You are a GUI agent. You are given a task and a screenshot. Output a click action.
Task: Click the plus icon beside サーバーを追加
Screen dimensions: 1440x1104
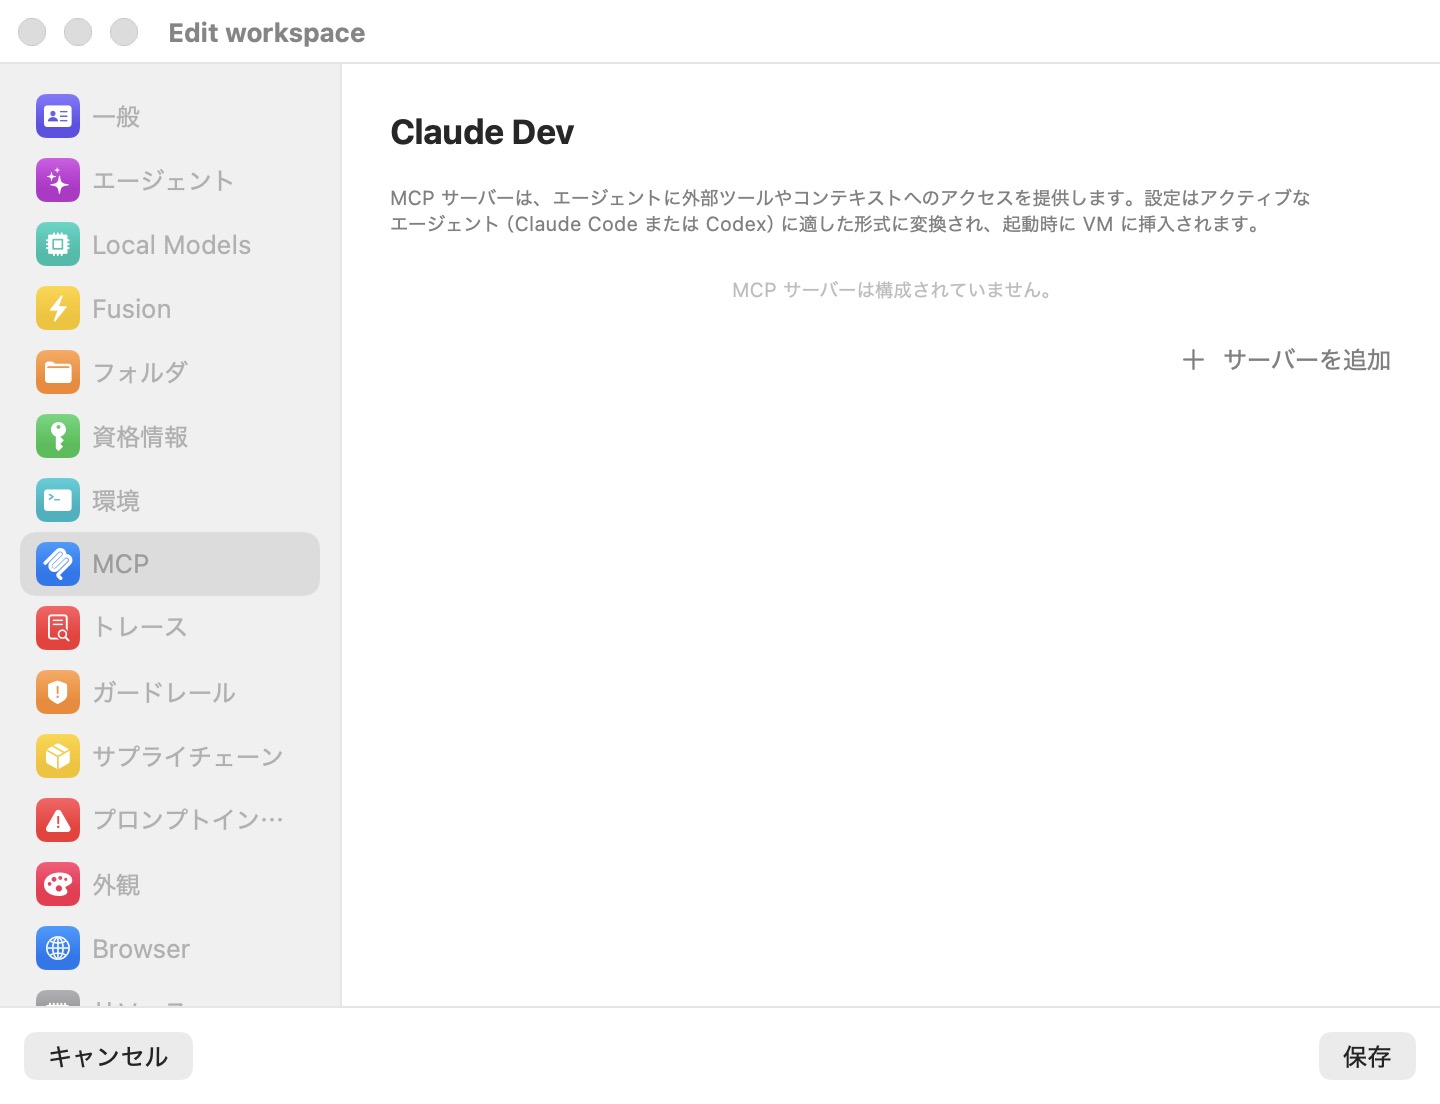coord(1193,360)
